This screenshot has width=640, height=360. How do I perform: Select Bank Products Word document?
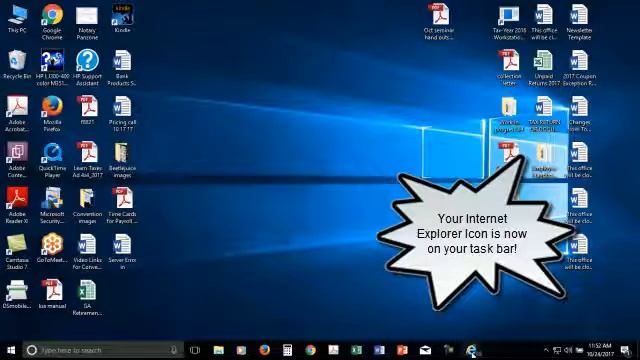122,68
